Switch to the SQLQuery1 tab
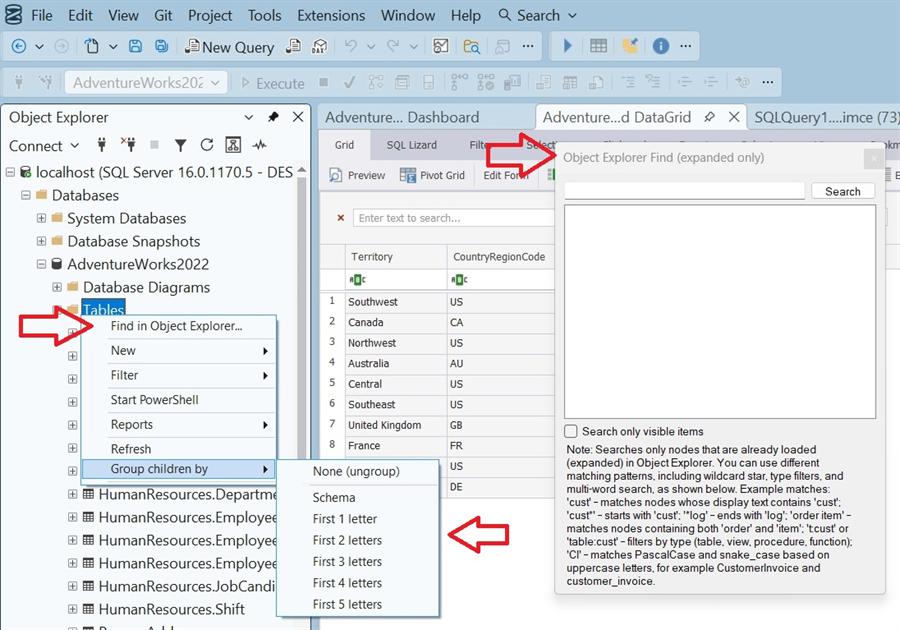Screen dimensions: 900x630 825,117
